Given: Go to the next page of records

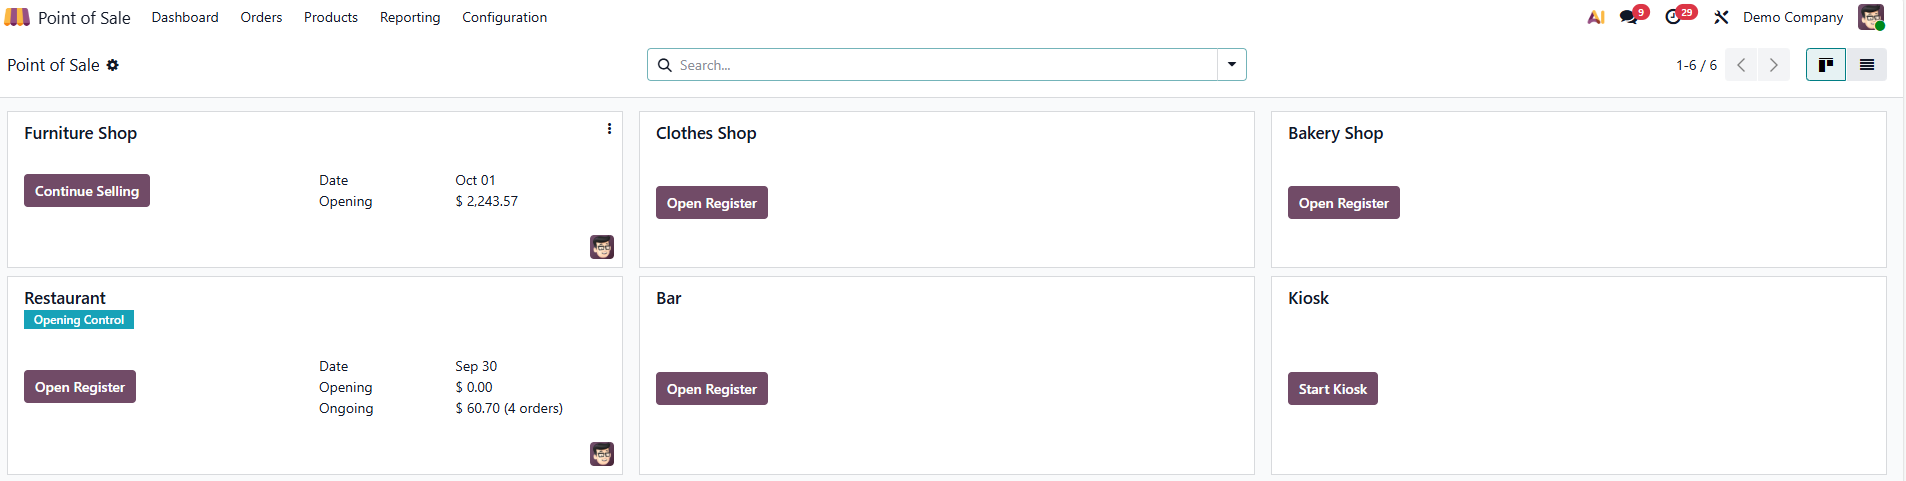Looking at the screenshot, I should 1773,65.
